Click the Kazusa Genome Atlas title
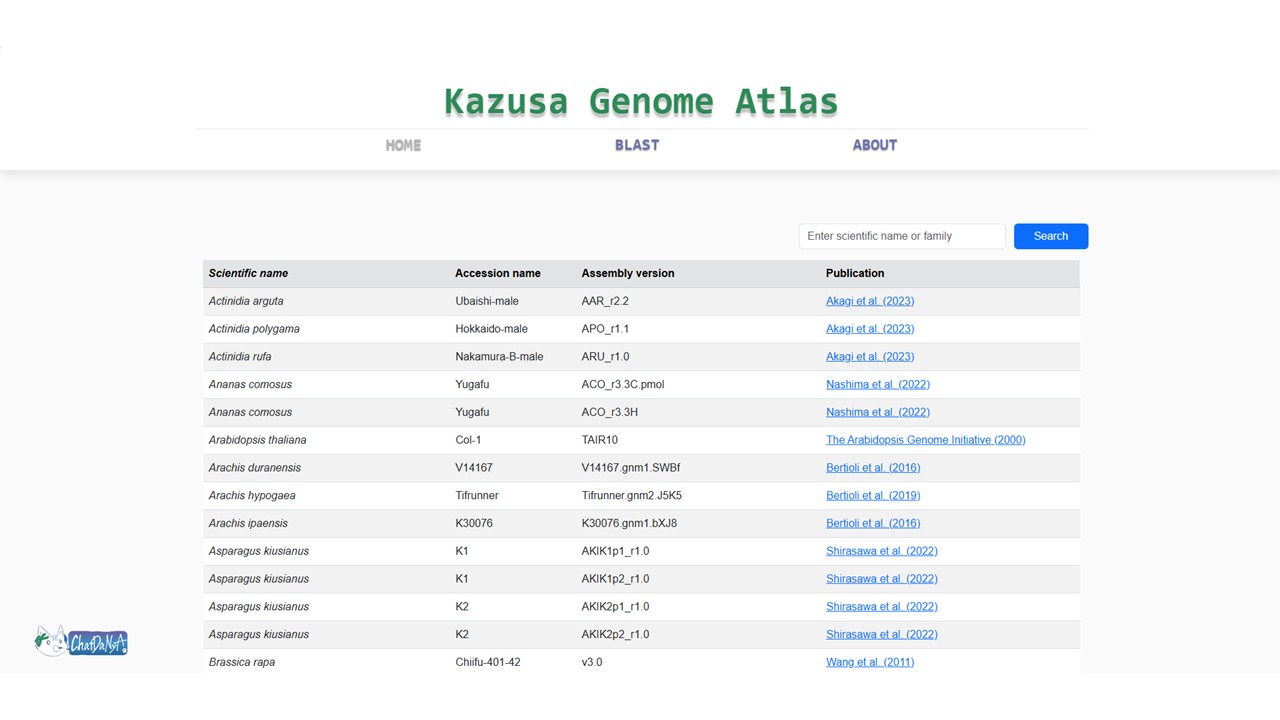Screen dimensions: 1280x720 pos(641,101)
